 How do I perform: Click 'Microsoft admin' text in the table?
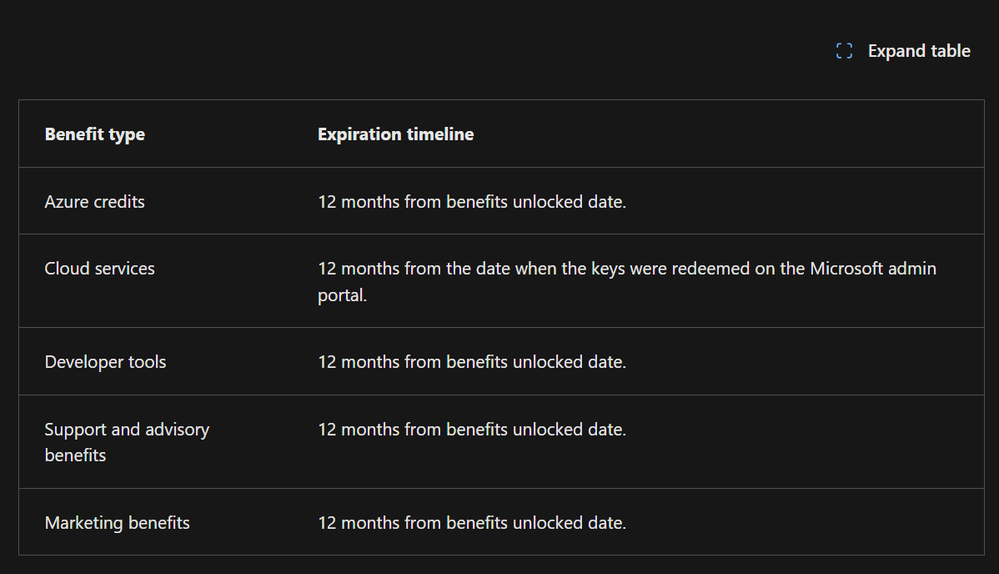(873, 269)
